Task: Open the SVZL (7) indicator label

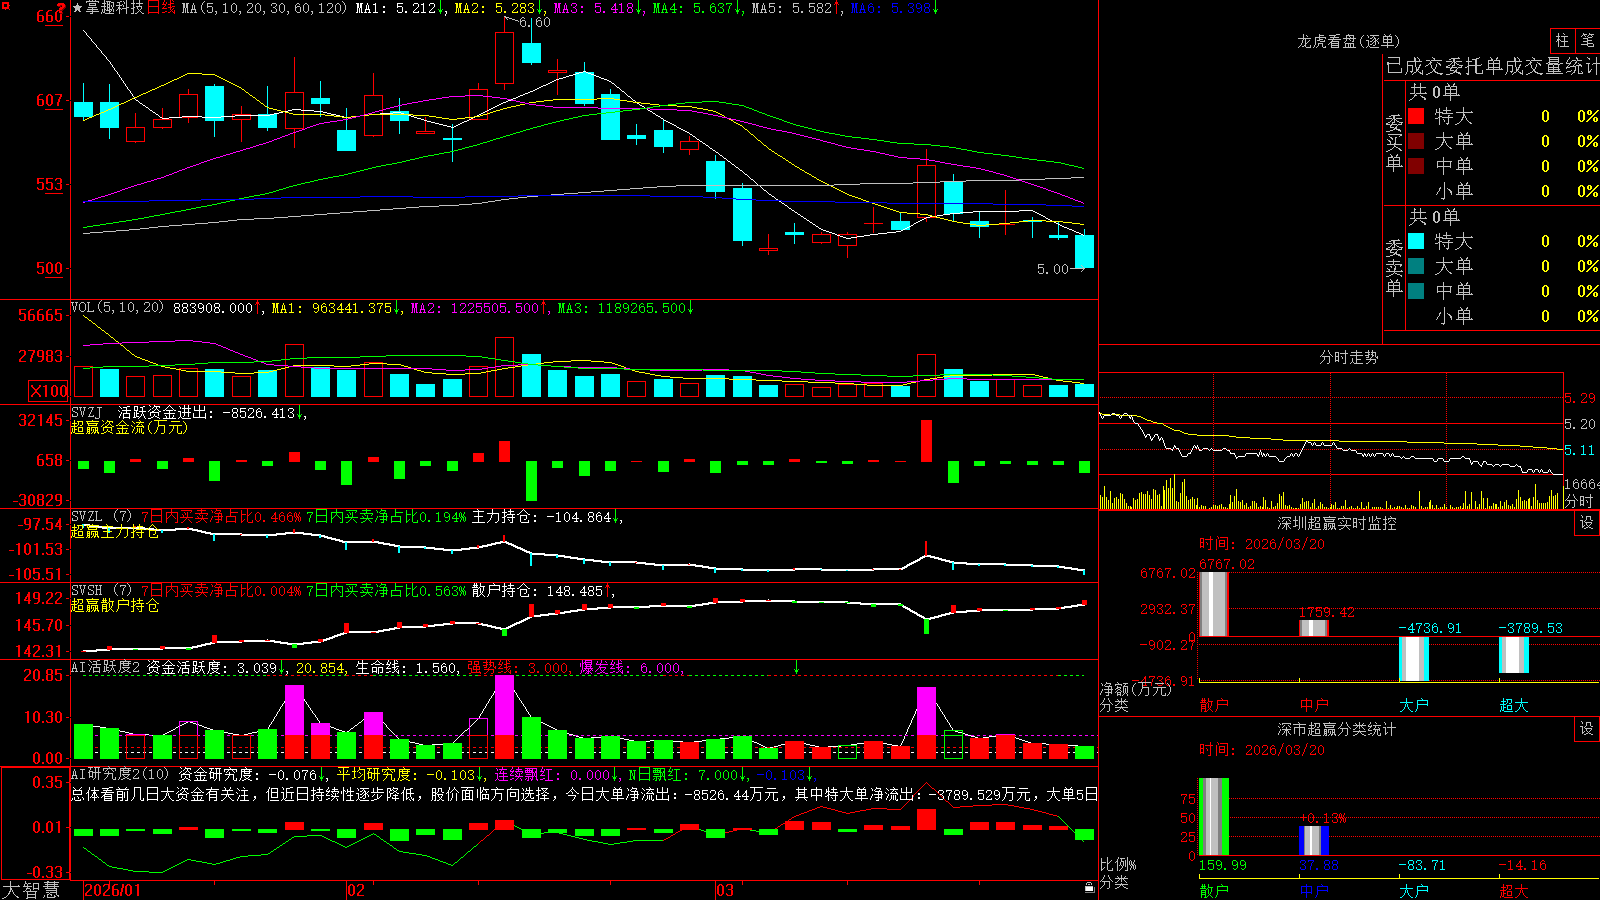Action: pyautogui.click(x=102, y=517)
